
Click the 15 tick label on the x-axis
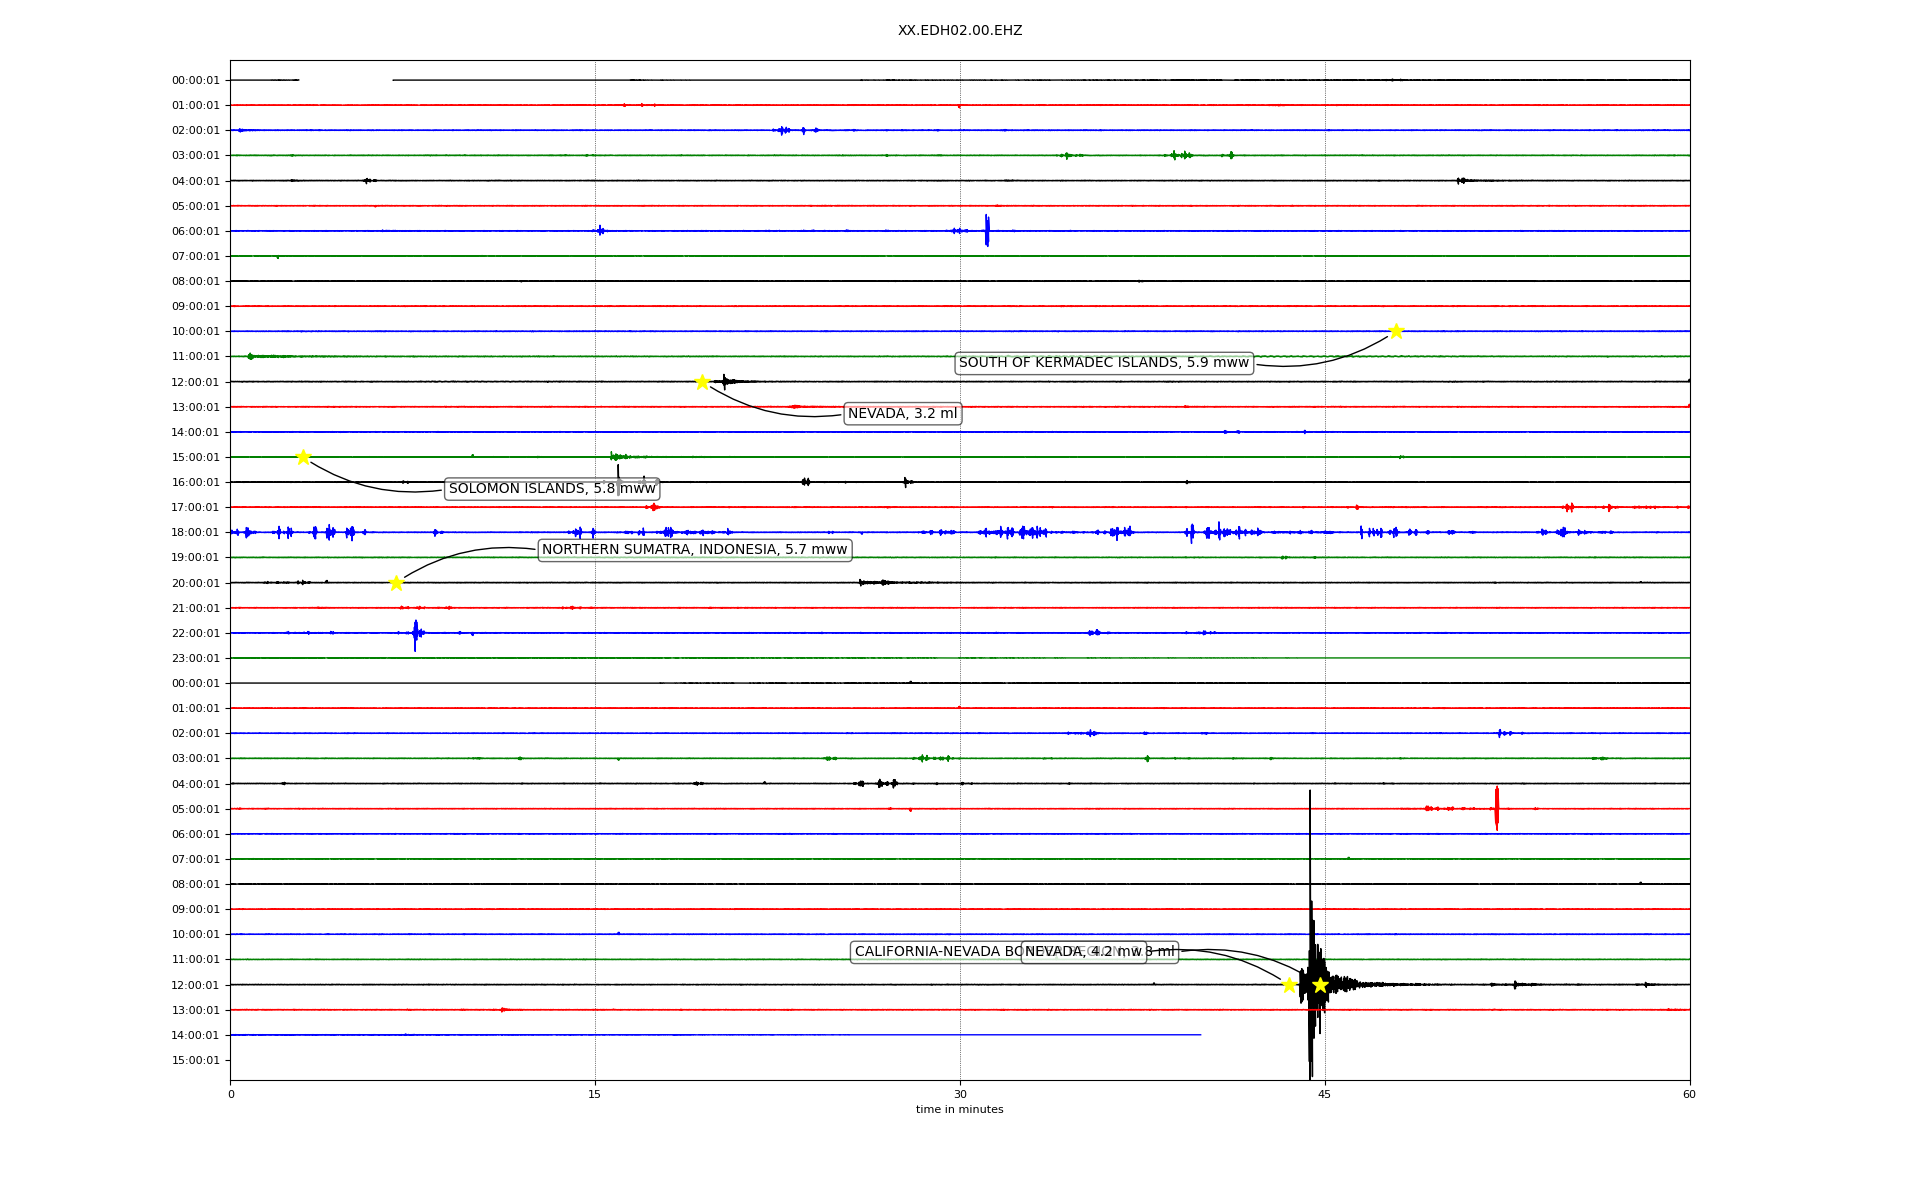(x=595, y=1095)
